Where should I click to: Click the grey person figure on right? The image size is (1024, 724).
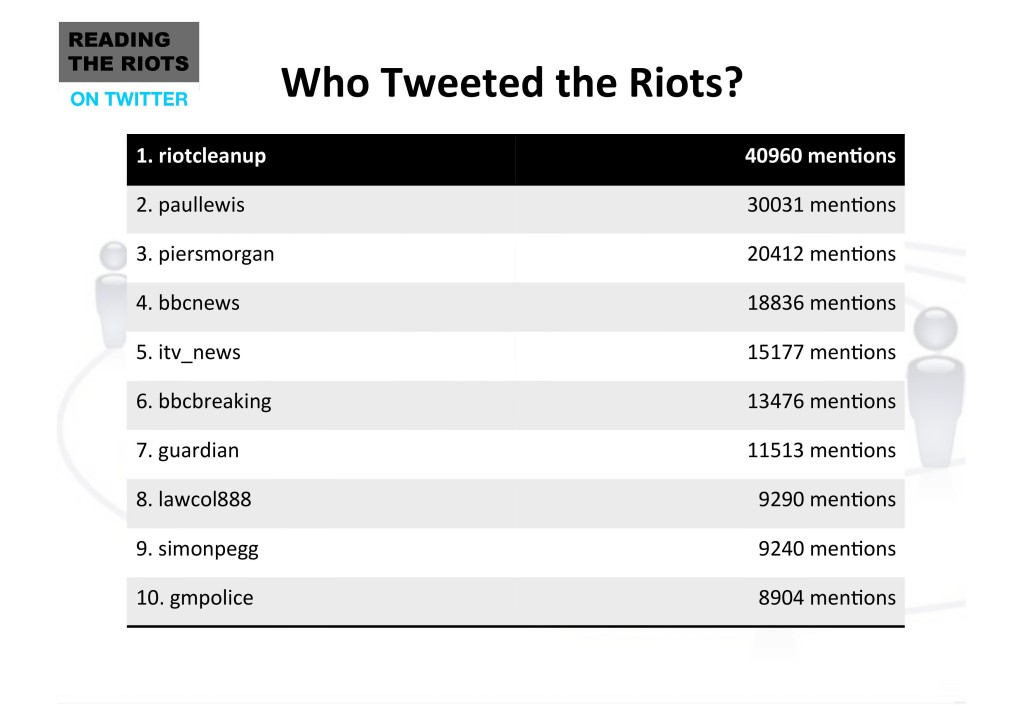pyautogui.click(x=935, y=386)
